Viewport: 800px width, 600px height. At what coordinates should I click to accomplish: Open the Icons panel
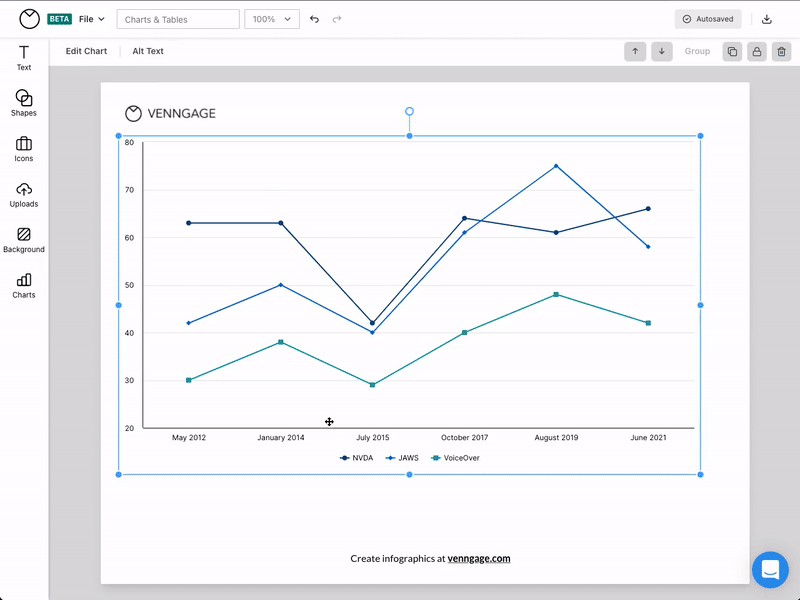coord(23,148)
